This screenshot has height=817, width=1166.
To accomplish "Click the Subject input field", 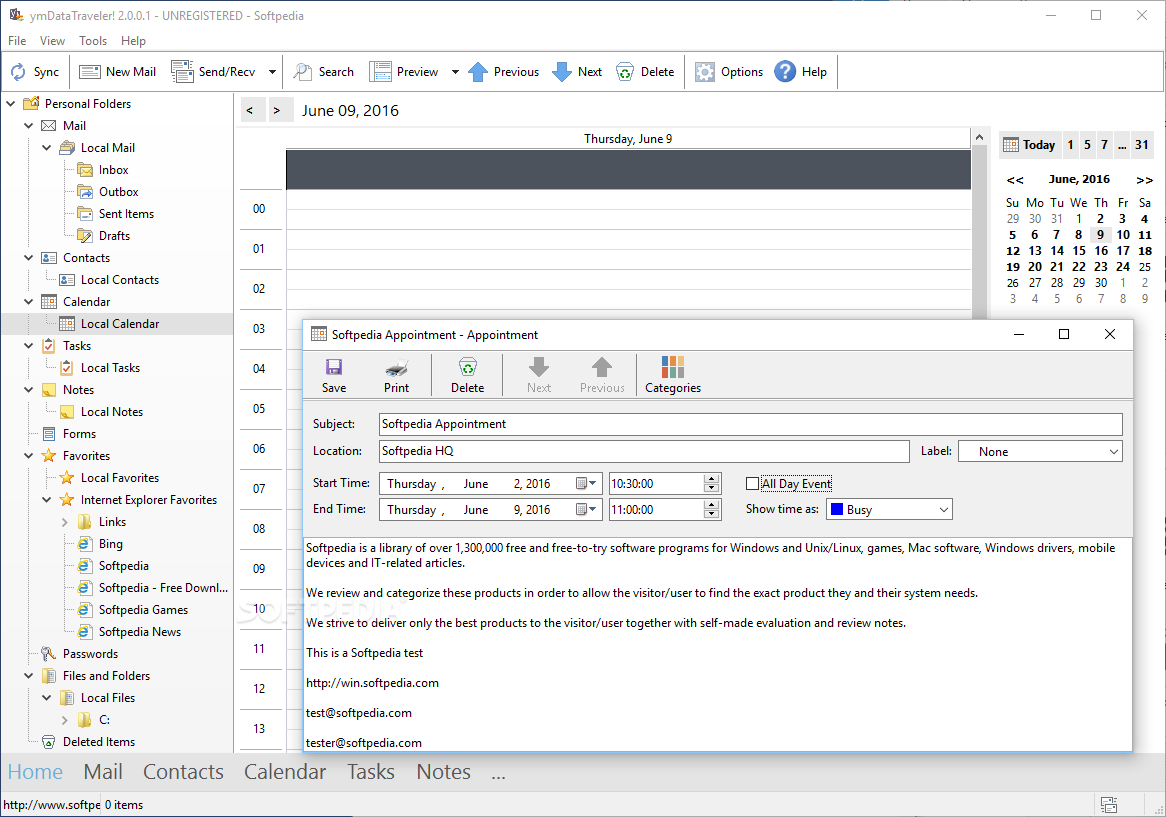I will point(750,424).
